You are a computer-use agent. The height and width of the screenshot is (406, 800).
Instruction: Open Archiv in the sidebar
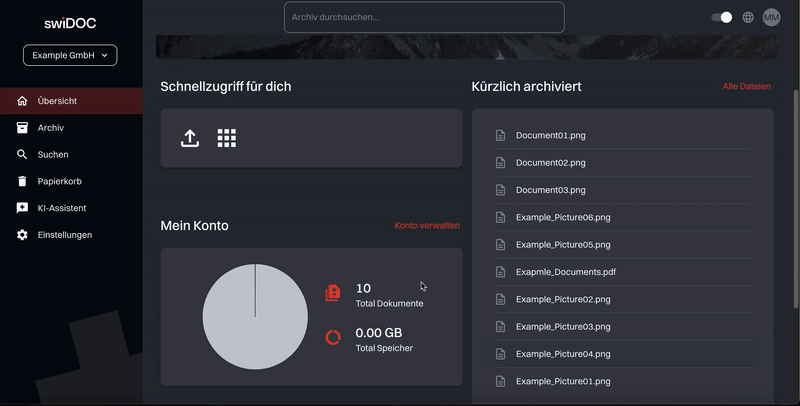50,128
